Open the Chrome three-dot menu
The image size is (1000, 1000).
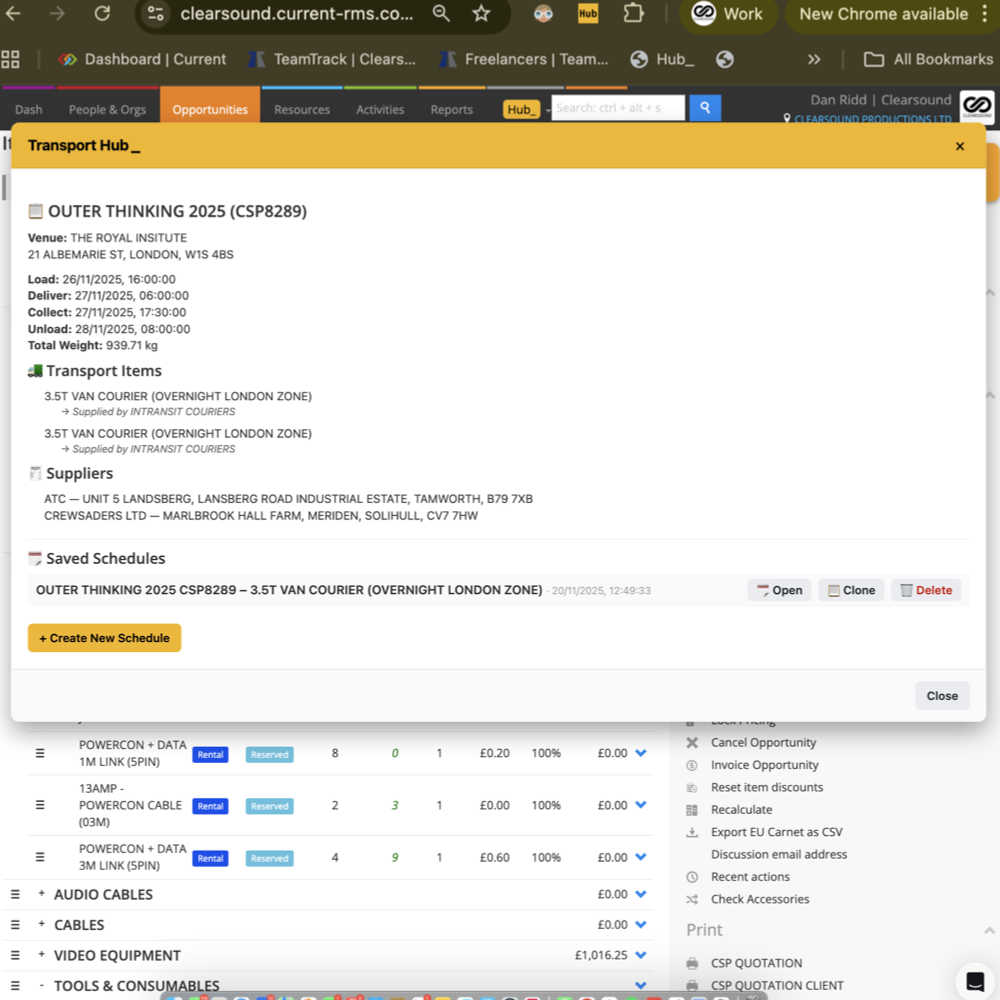tap(985, 13)
